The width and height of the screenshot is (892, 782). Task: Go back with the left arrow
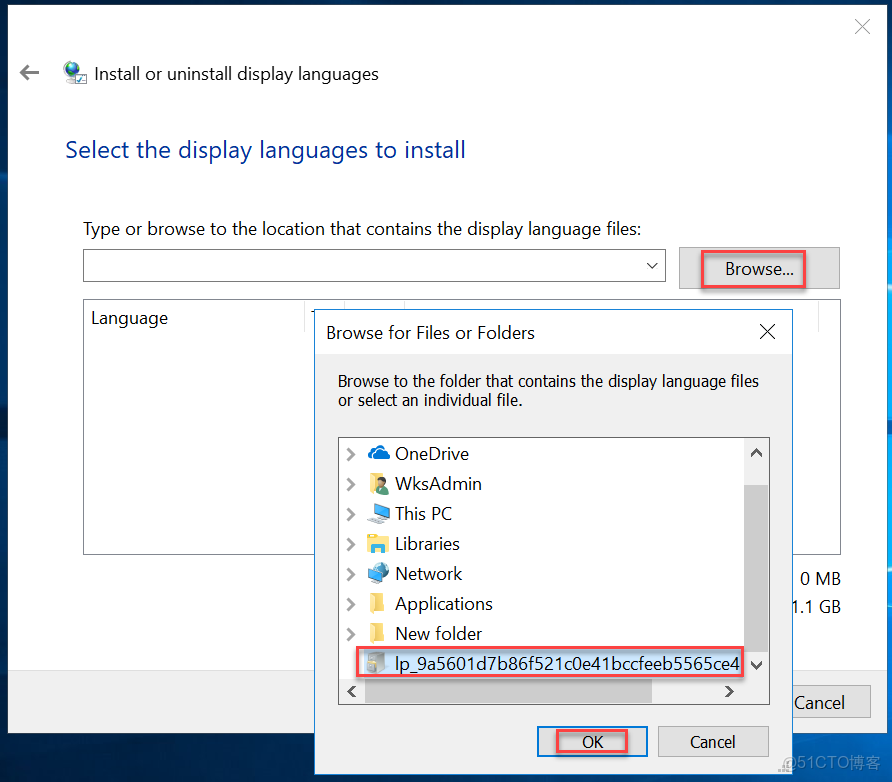point(29,73)
